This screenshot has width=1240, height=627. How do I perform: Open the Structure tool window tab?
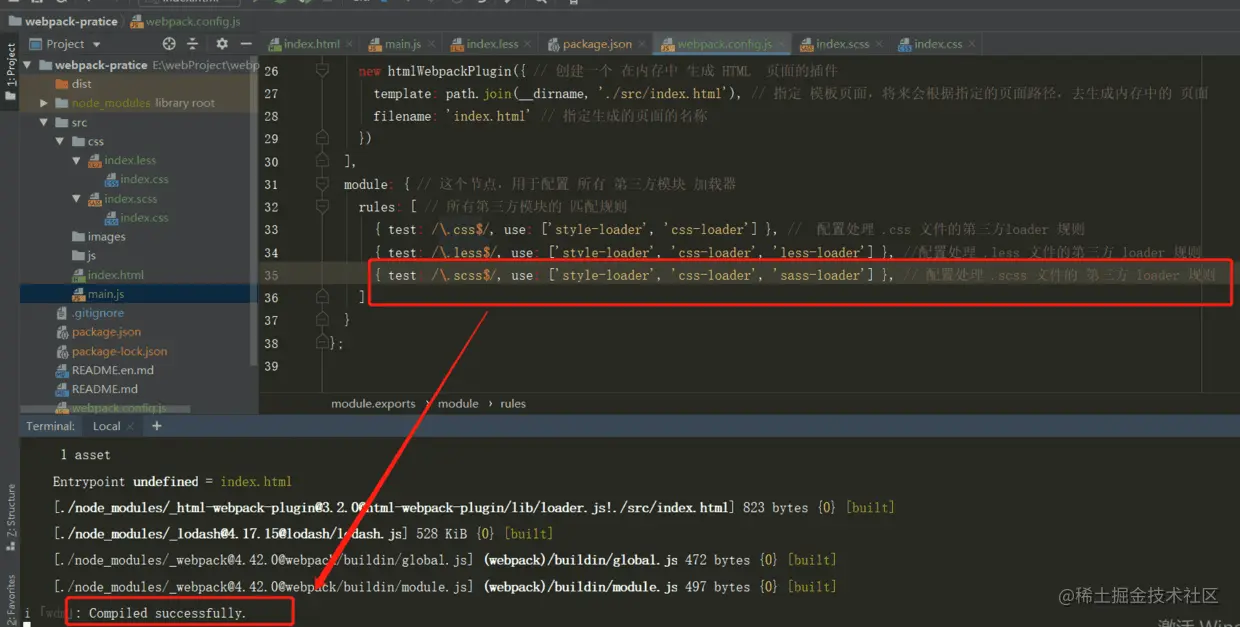[x=10, y=517]
